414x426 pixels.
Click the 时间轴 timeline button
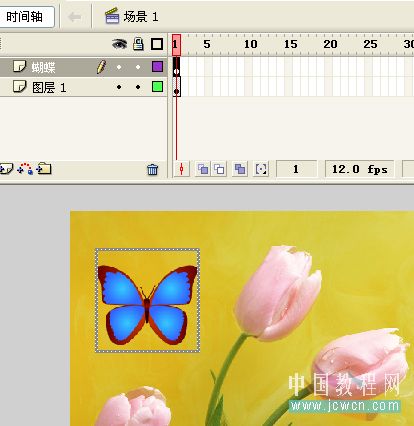point(27,17)
